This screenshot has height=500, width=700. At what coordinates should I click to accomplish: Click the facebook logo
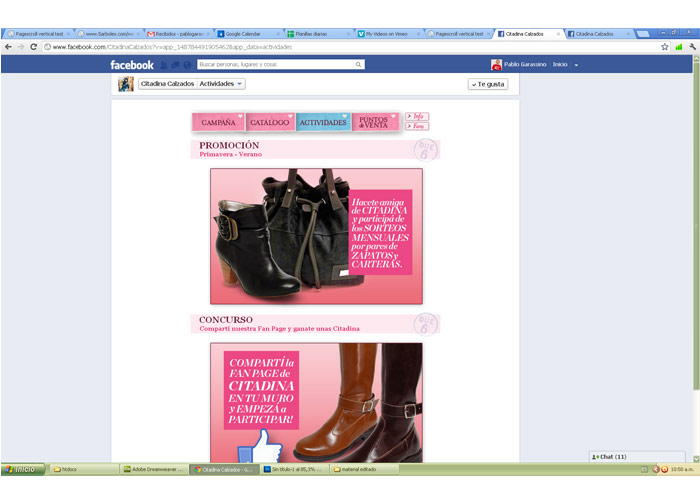[132, 65]
